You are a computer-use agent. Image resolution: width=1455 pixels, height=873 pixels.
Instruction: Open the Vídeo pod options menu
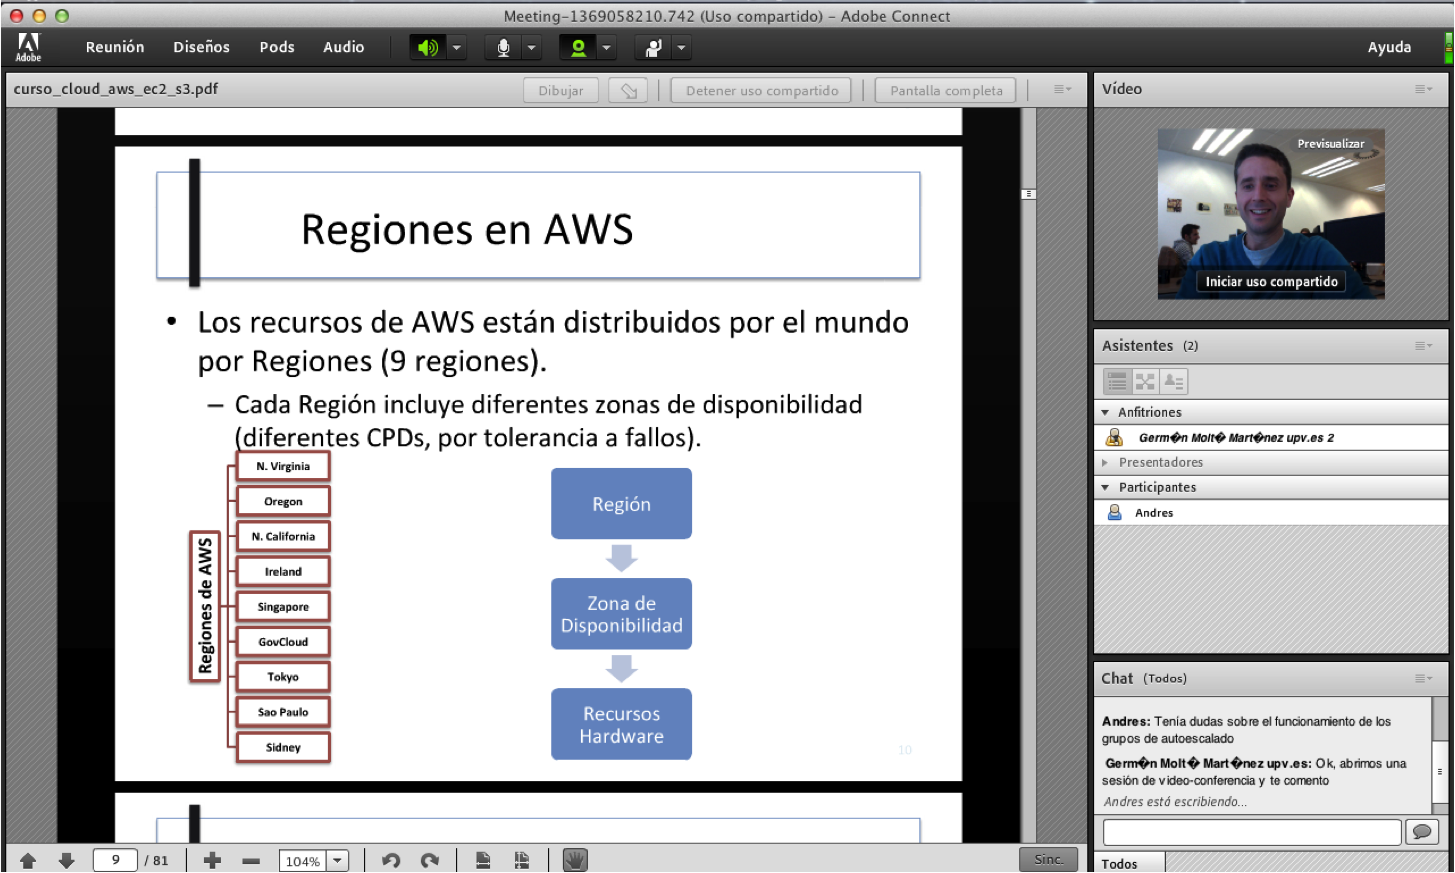pos(1424,89)
